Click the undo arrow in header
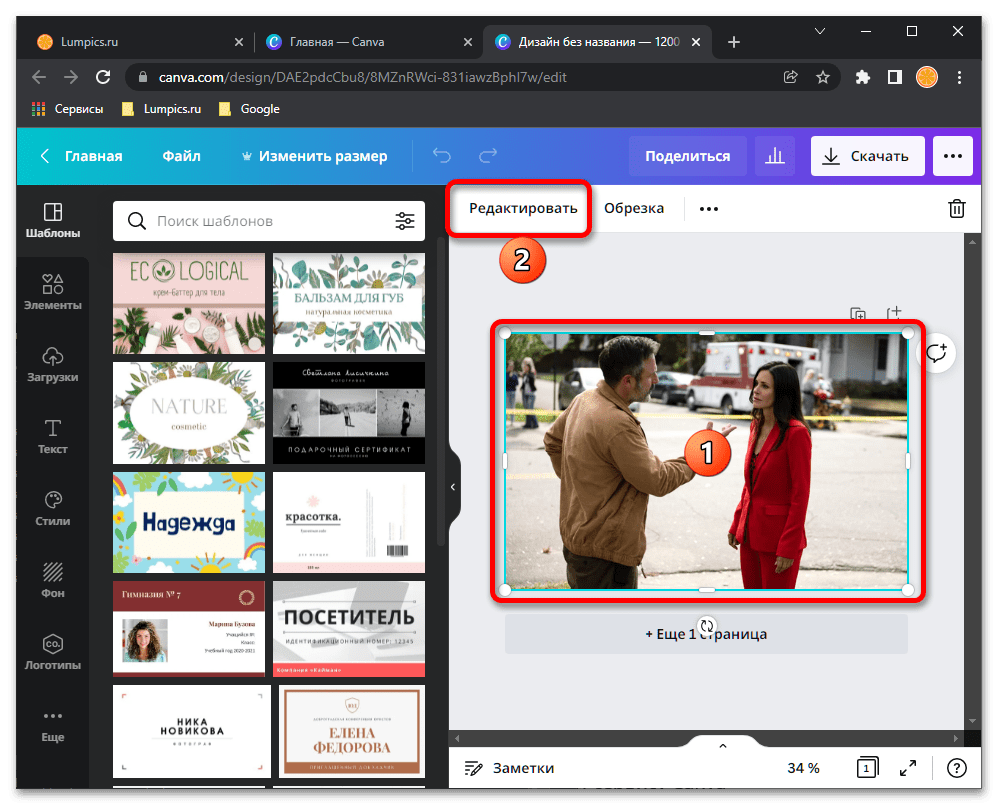 [x=442, y=156]
